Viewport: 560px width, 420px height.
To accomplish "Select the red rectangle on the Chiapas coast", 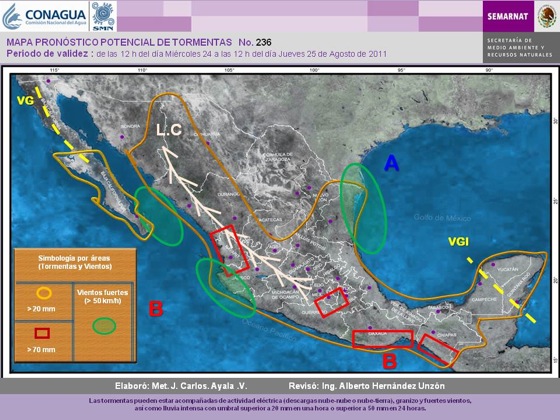I will pos(439,350).
